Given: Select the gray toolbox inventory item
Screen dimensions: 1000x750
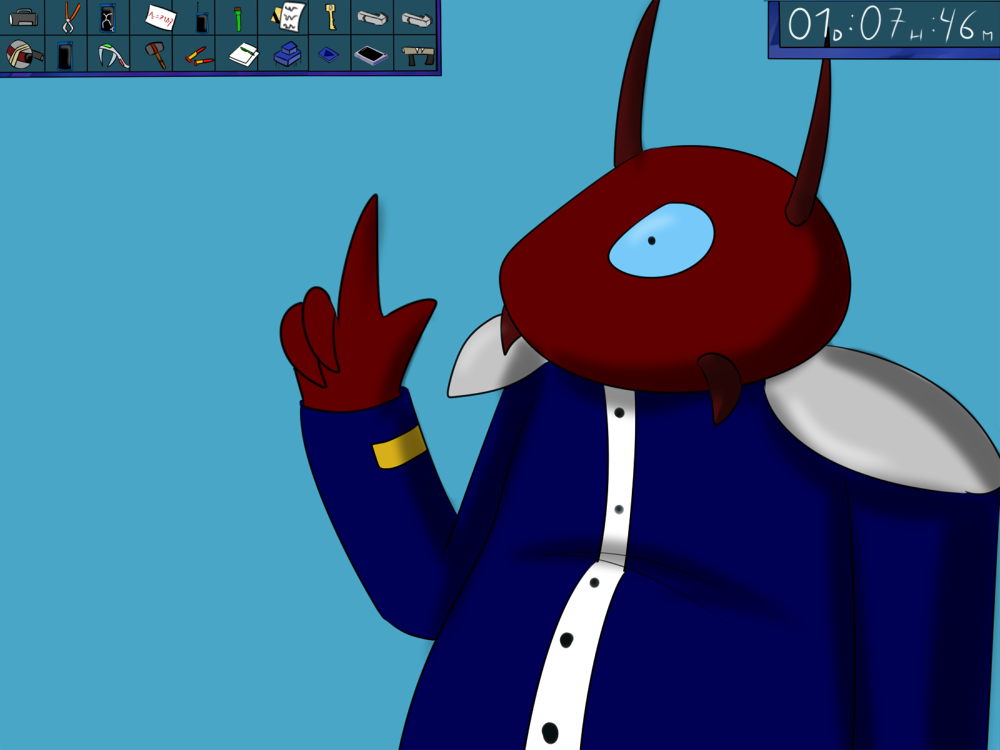Looking at the screenshot, I should [x=22, y=17].
